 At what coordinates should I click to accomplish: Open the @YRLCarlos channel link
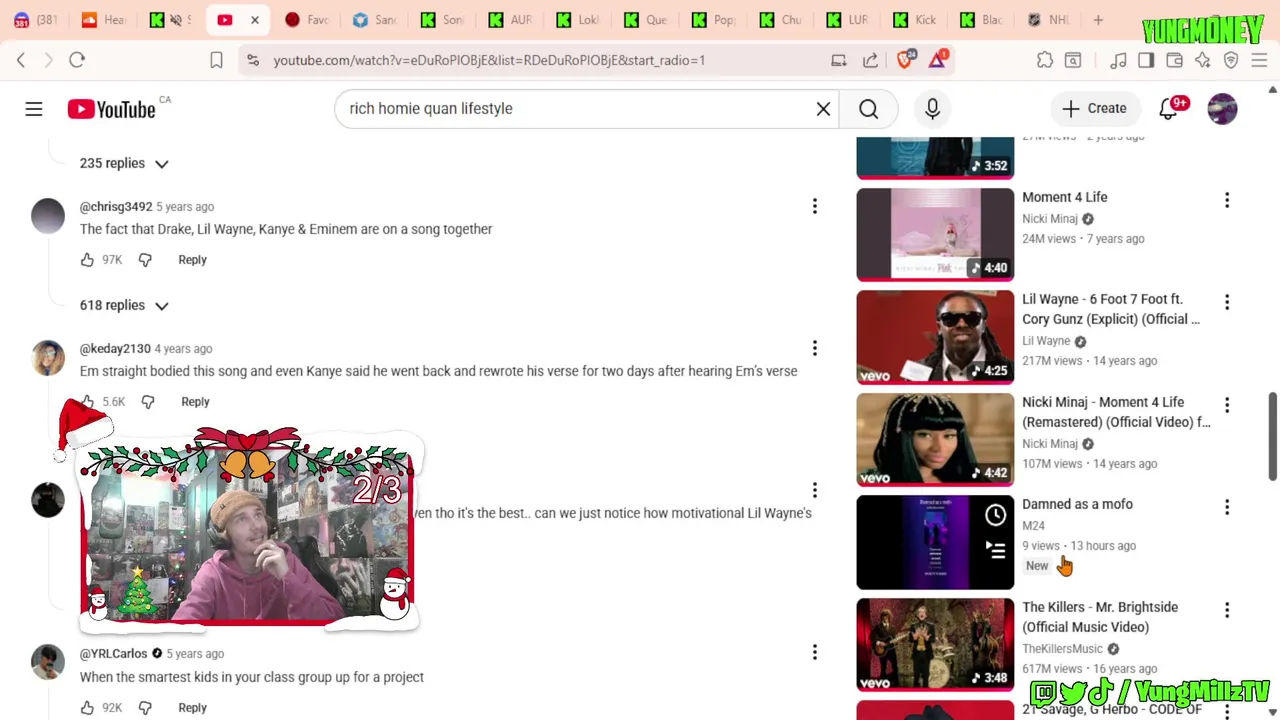pos(113,654)
